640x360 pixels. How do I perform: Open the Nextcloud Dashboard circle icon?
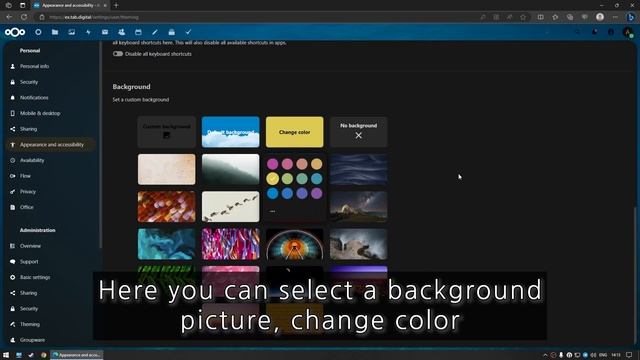coord(38,32)
